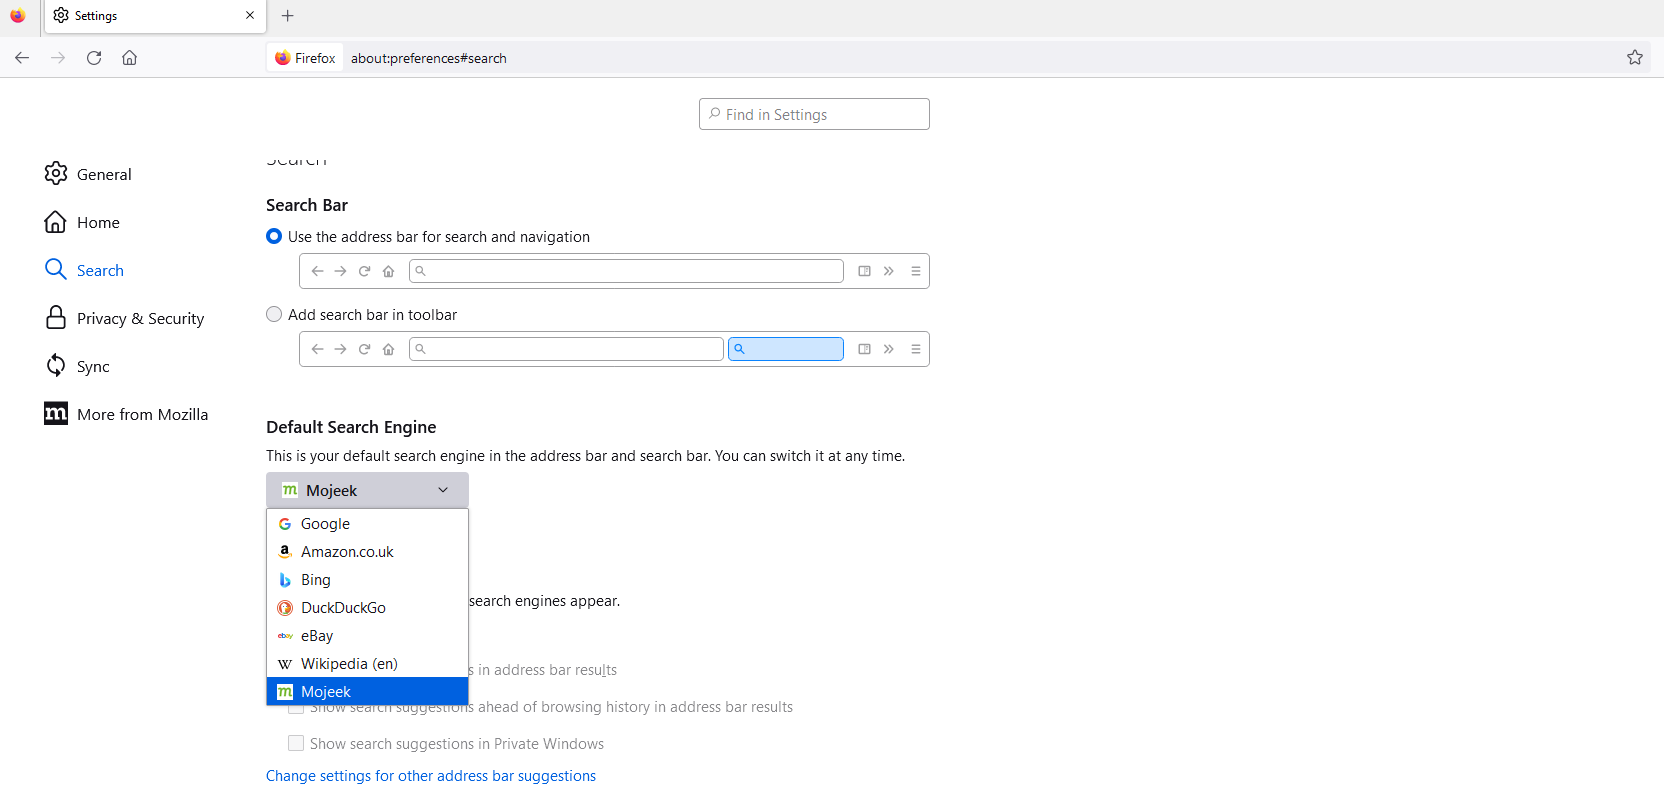
Task: Pick Bing as the default search engine
Action: pos(316,580)
